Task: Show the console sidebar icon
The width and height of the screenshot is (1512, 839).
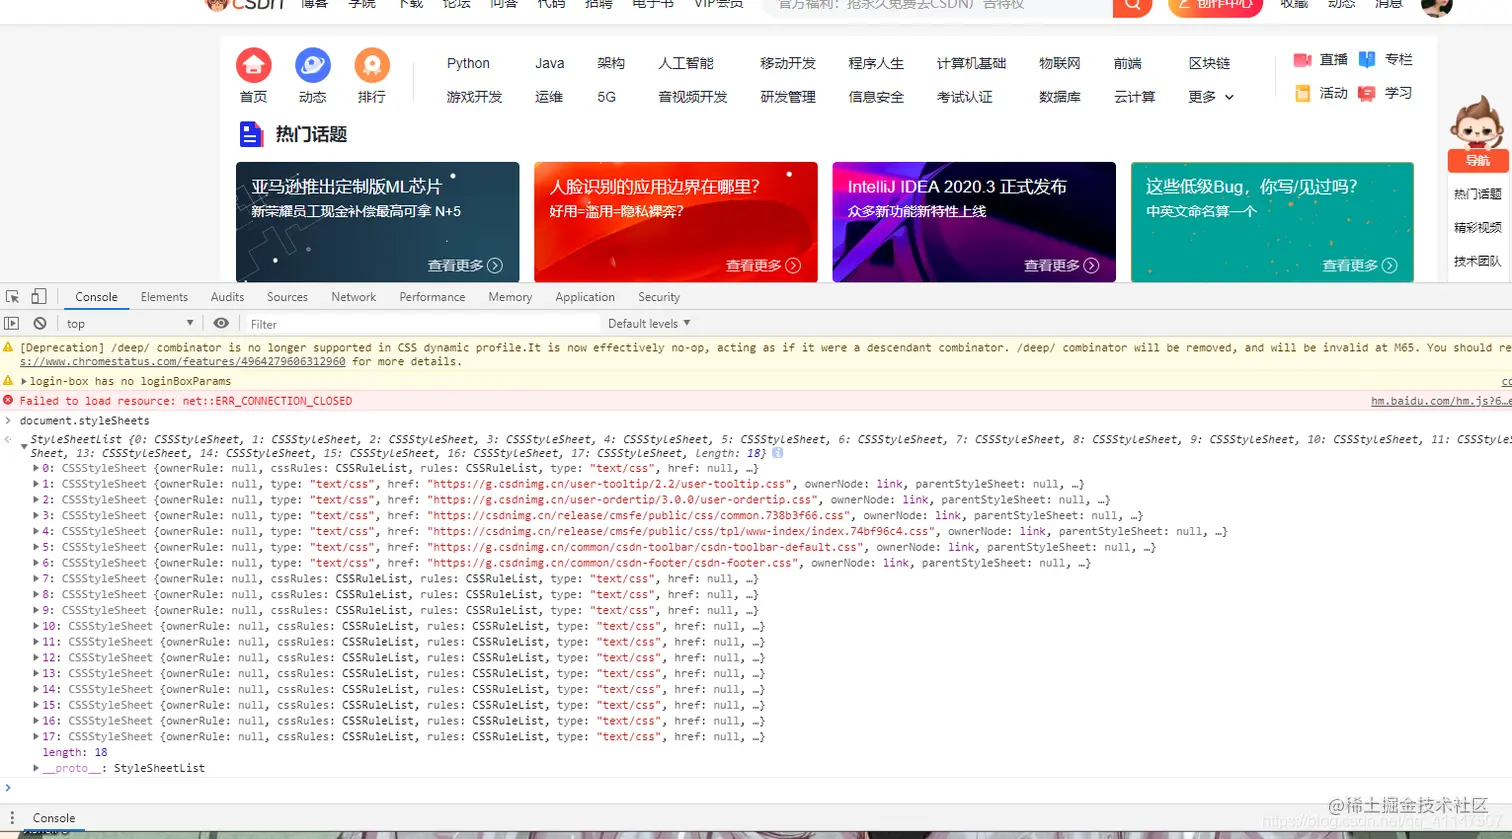Action: tap(12, 323)
